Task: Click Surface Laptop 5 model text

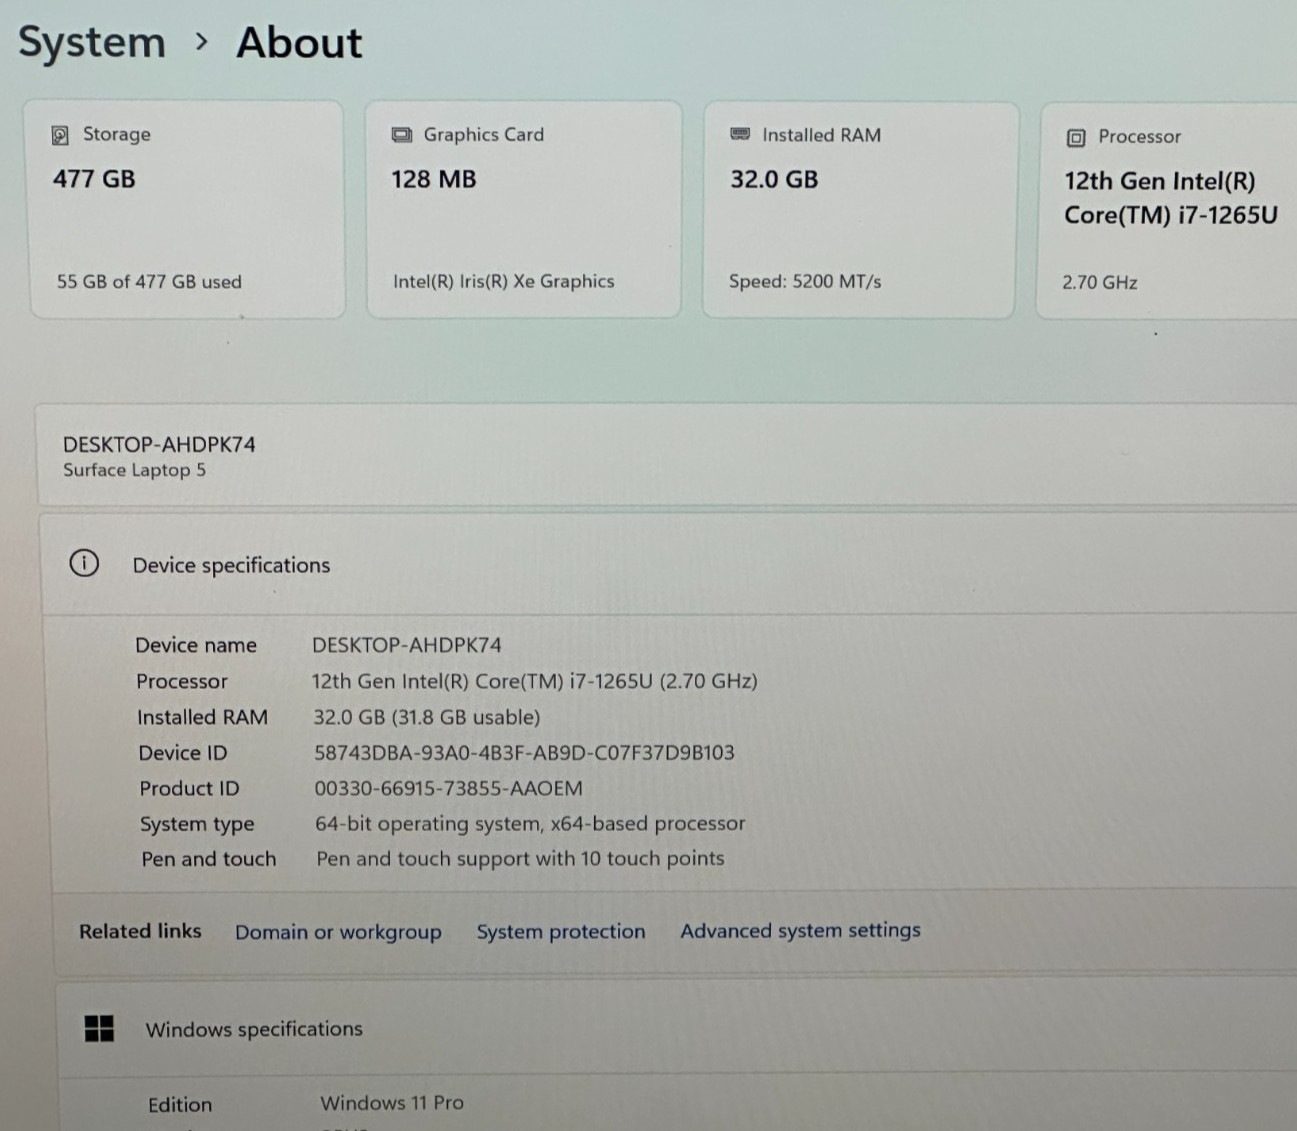Action: (x=135, y=470)
